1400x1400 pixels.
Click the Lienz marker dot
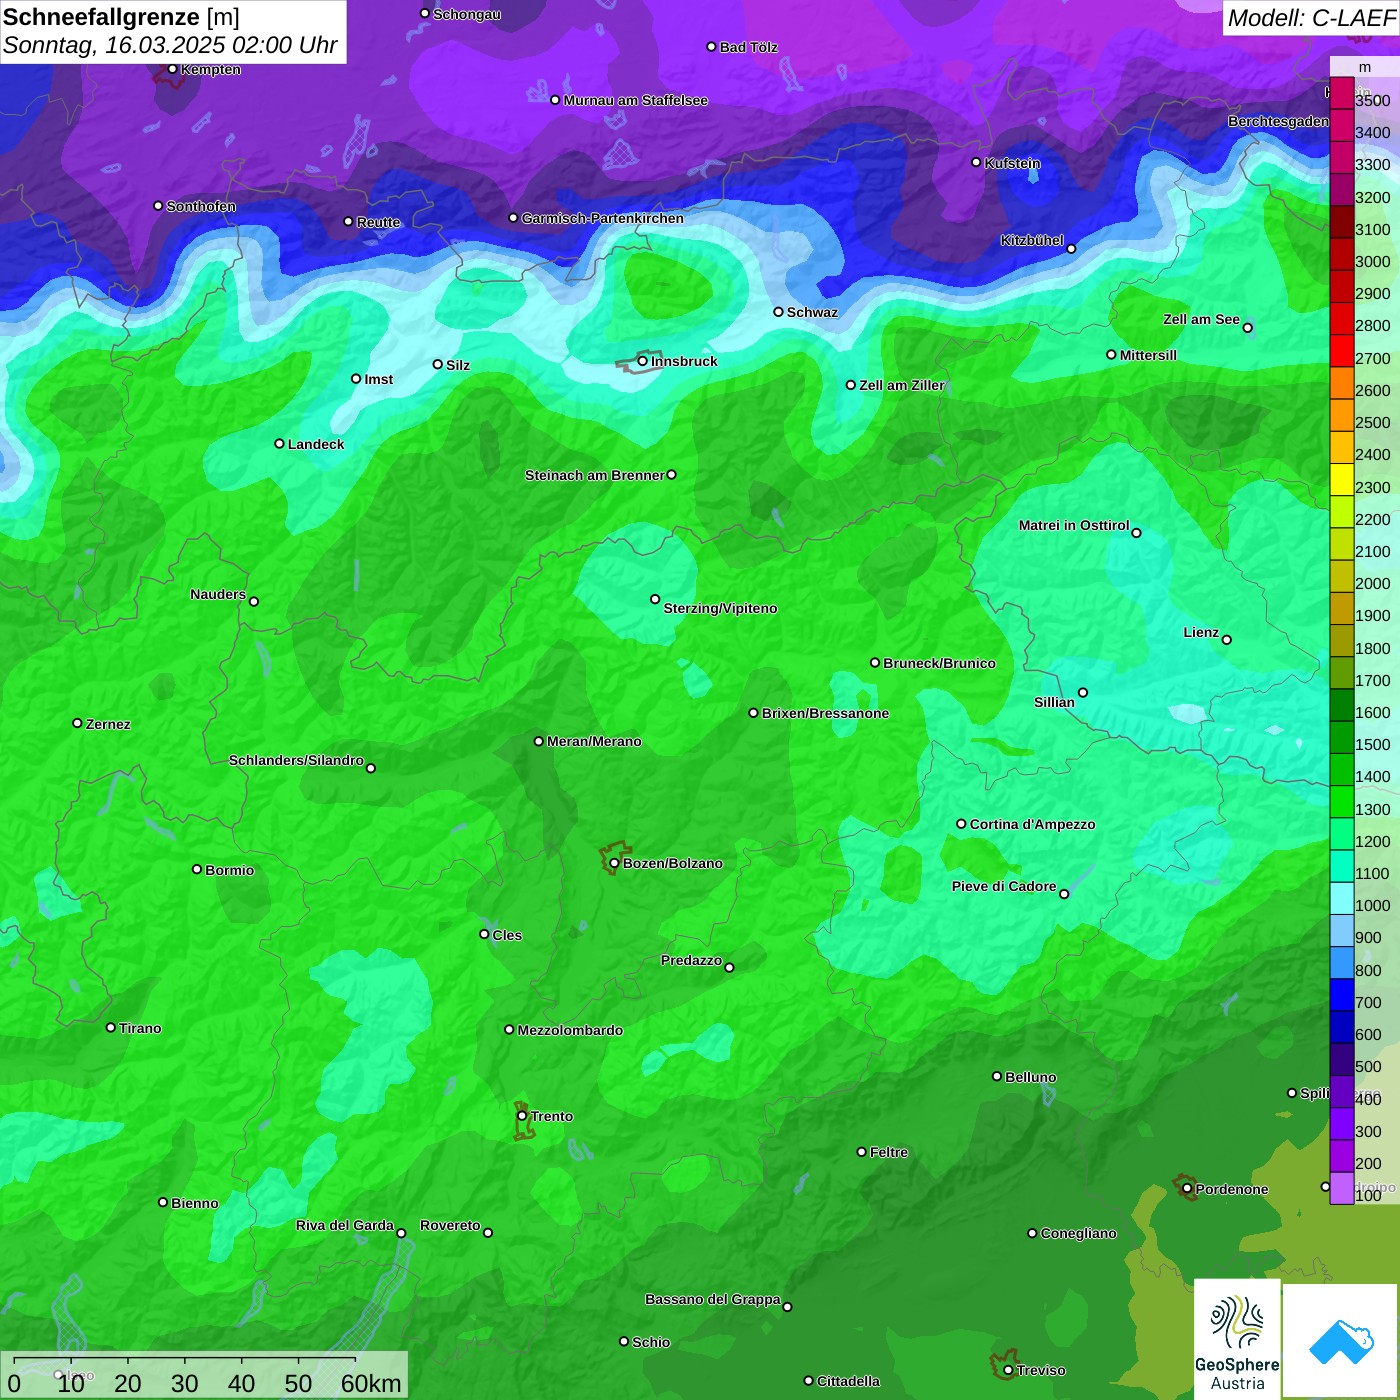click(1227, 640)
